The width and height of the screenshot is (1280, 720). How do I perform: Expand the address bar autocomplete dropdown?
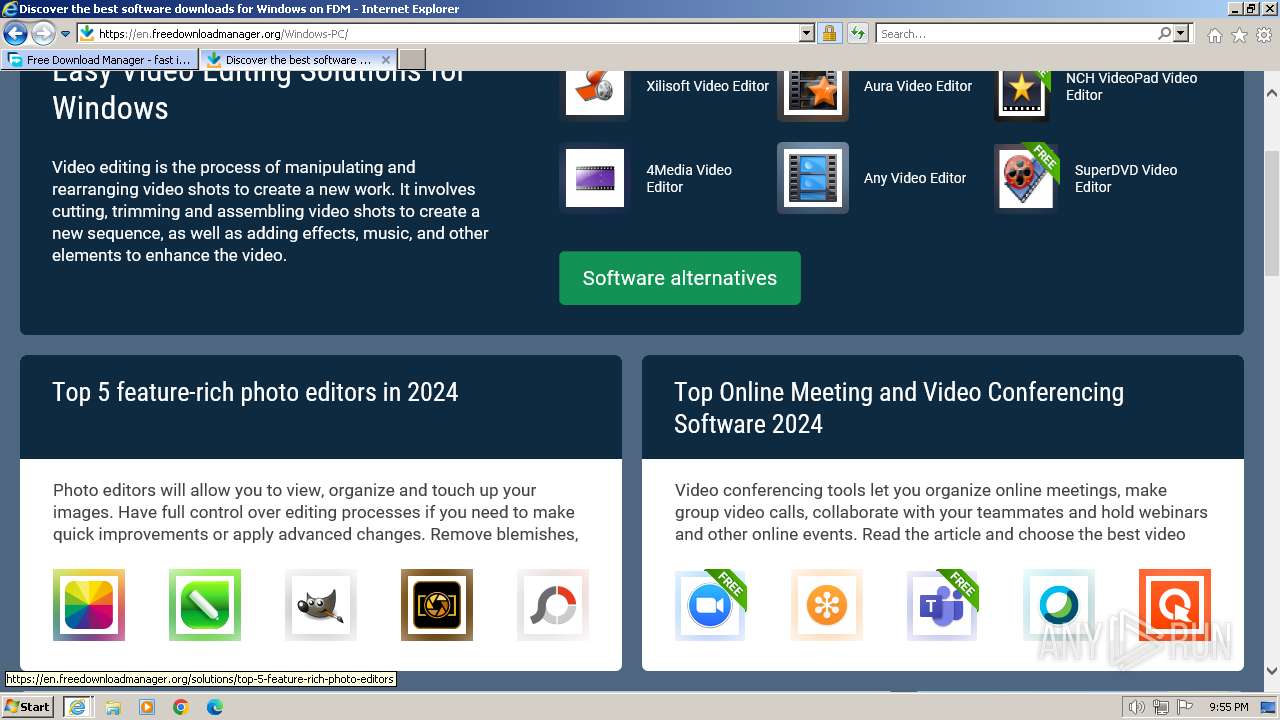coord(807,34)
